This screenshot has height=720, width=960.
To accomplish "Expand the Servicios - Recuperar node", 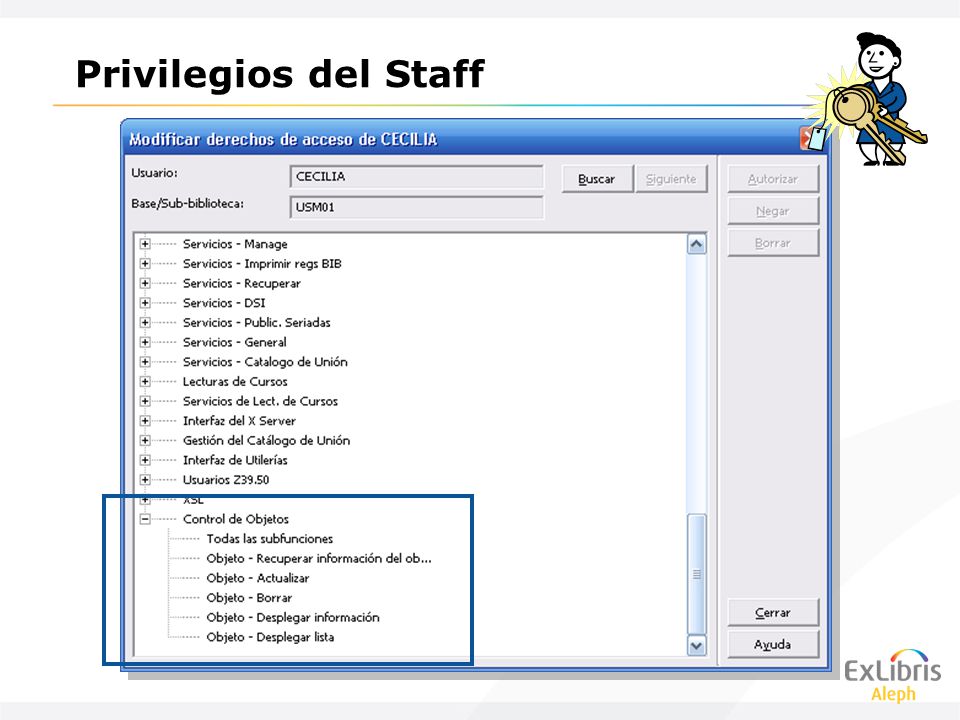I will click(x=145, y=283).
